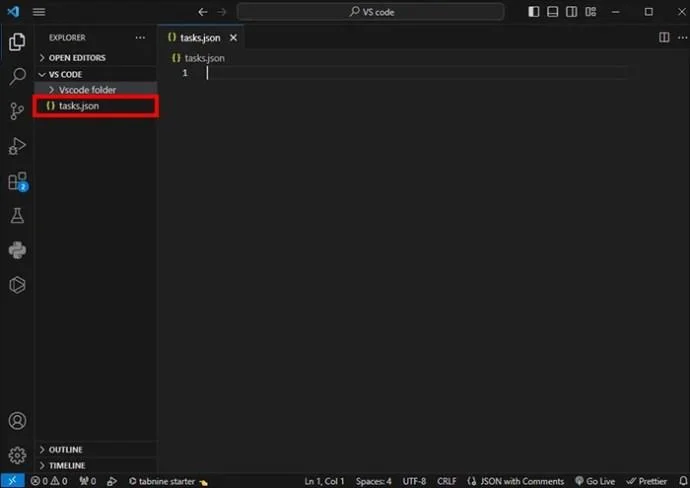Select tasks.json in the explorer tree
Viewport: 690px width, 488px height.
tap(95, 106)
